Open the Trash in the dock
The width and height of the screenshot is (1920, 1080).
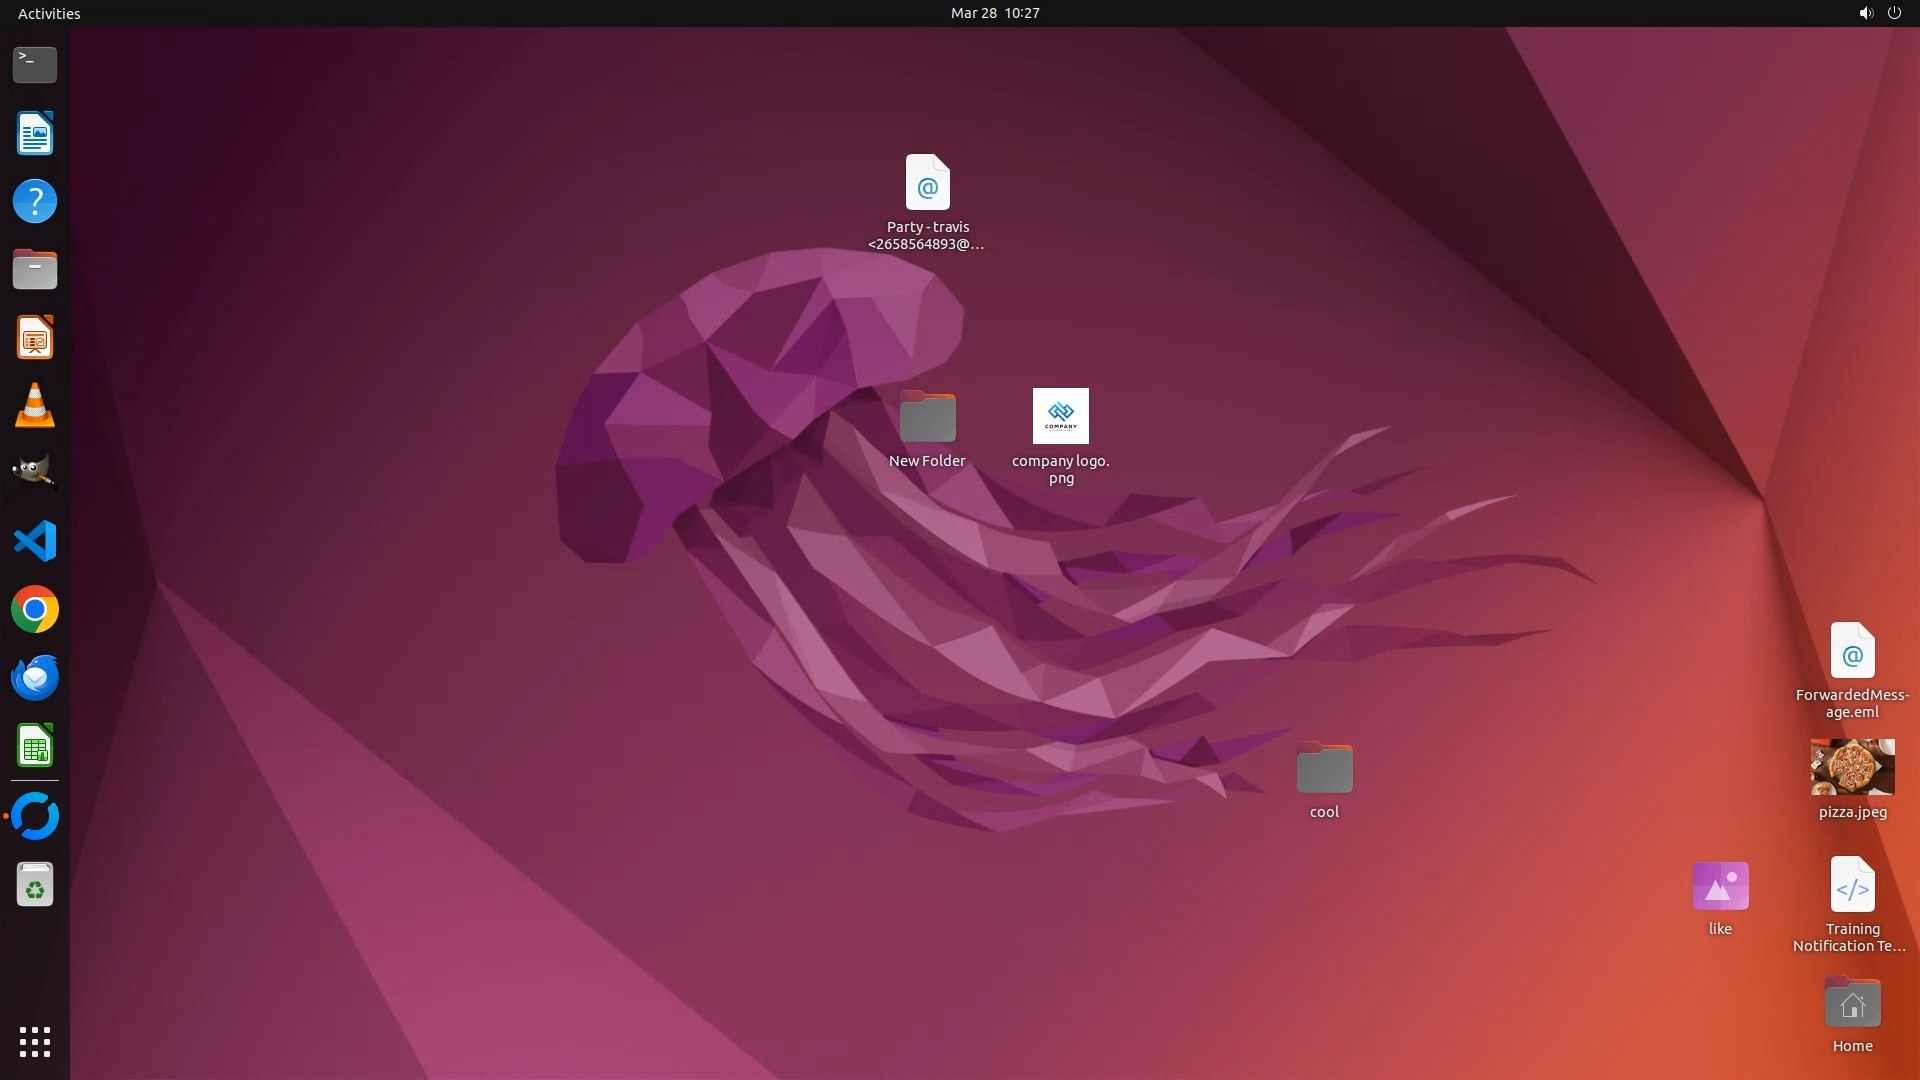pos(35,886)
